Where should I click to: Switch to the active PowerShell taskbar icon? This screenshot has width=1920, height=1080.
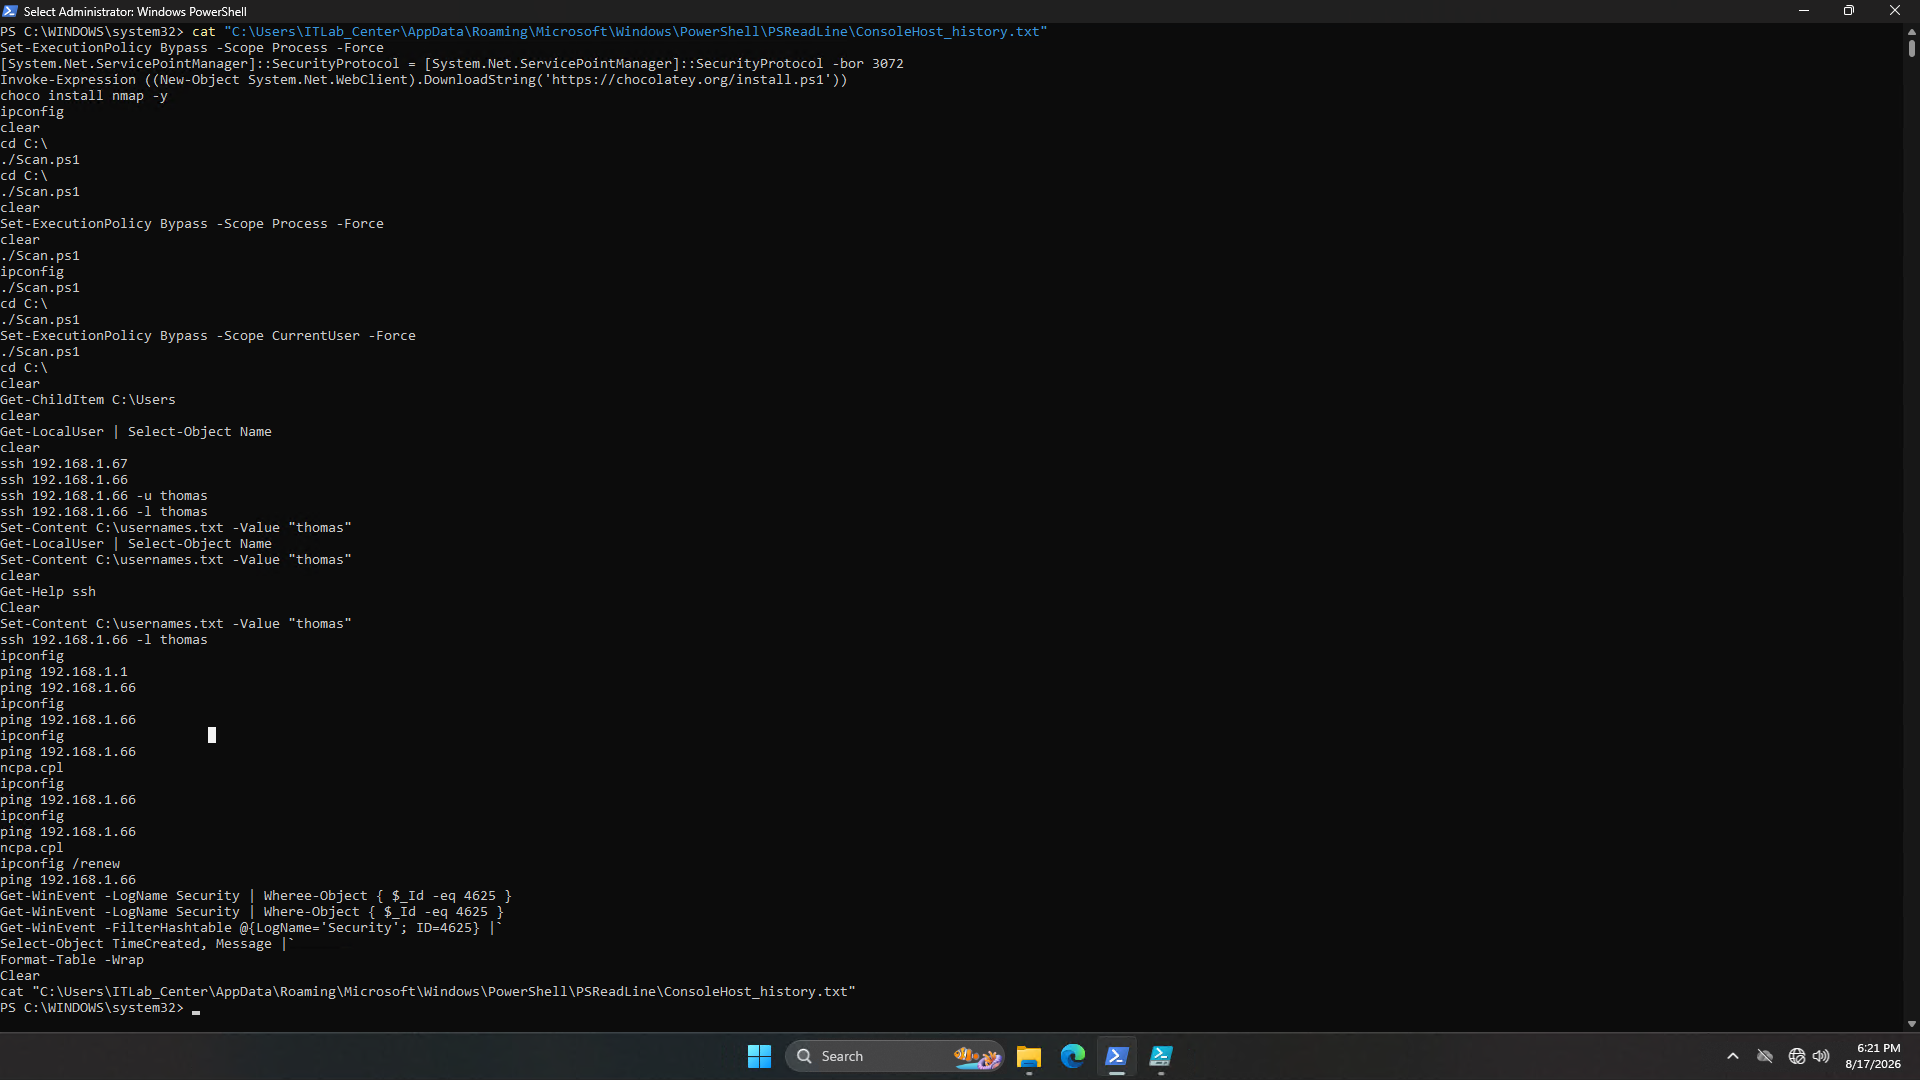1117,1056
